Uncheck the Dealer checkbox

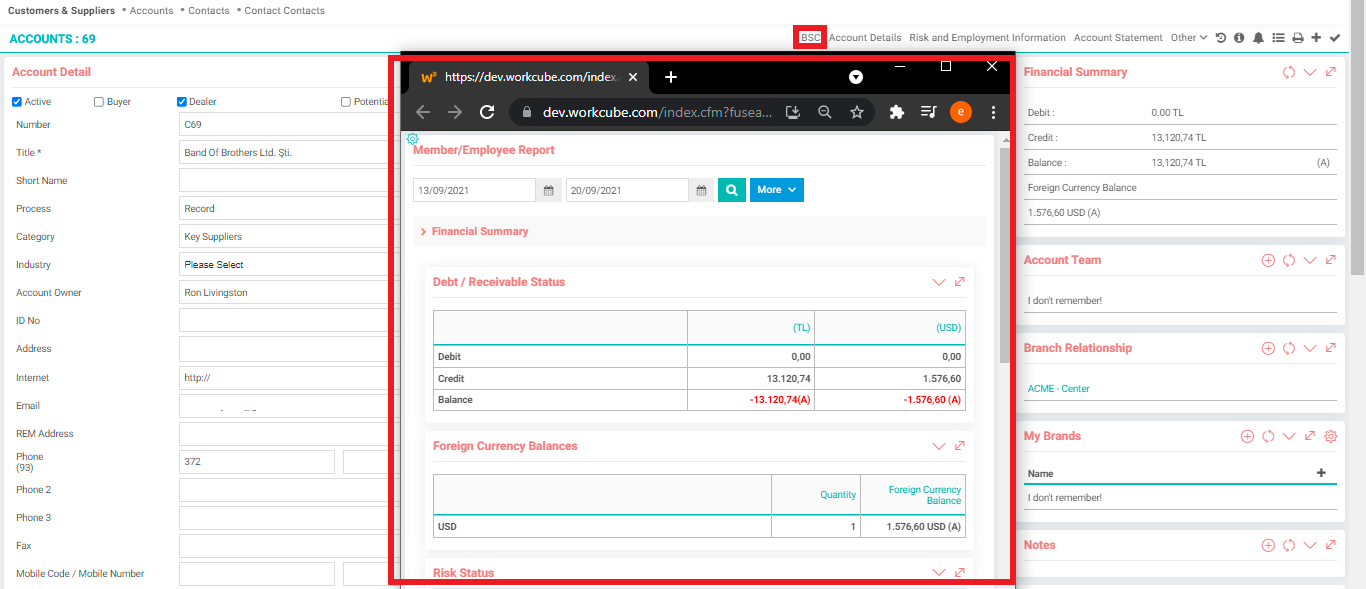[182, 102]
